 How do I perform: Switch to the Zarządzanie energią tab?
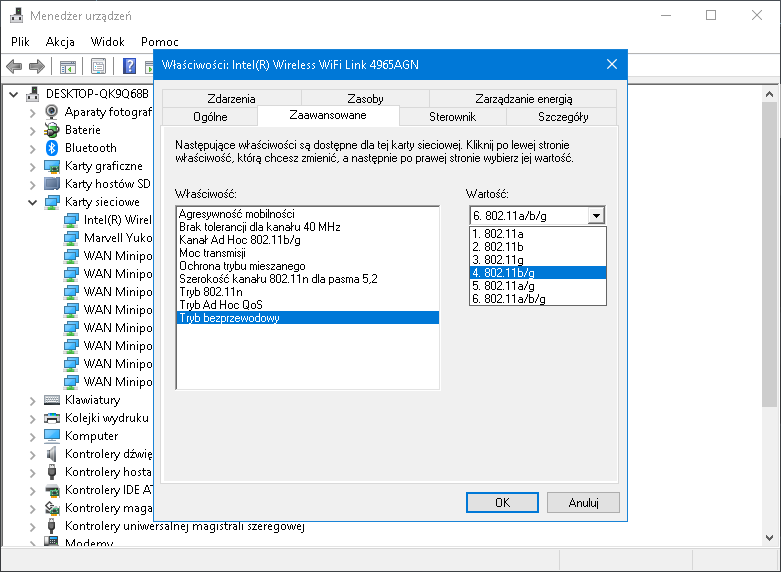[x=523, y=99]
